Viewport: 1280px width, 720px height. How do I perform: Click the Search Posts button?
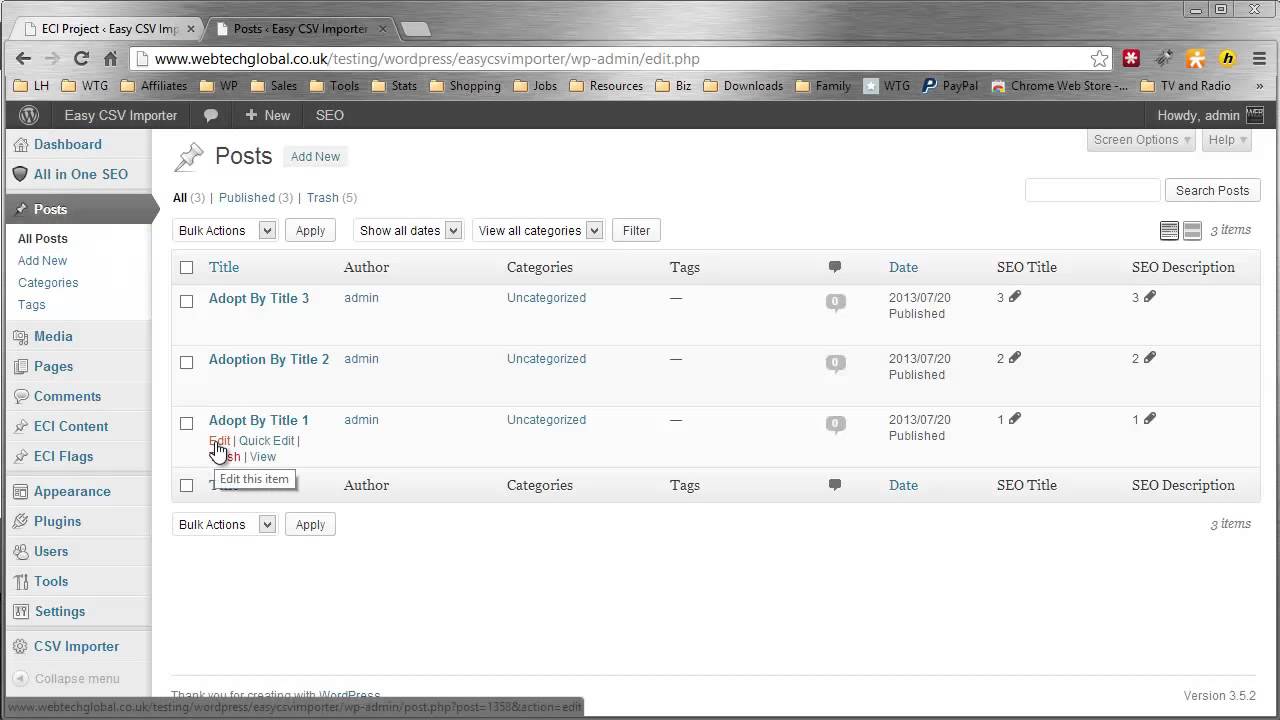coord(1212,190)
